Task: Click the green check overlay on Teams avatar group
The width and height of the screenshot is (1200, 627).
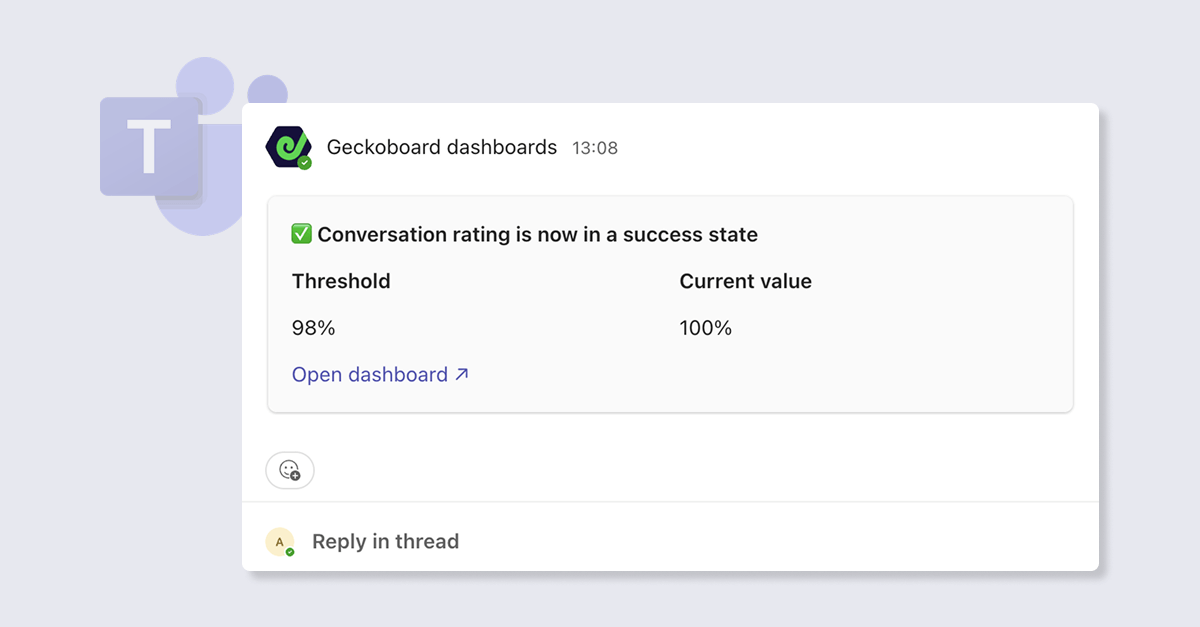Action: (x=303, y=161)
